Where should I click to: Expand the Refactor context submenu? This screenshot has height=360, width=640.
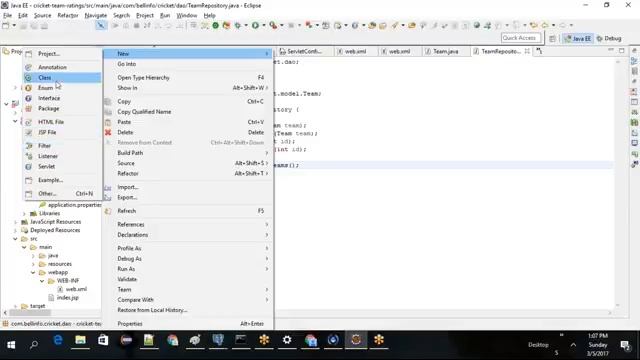point(188,173)
